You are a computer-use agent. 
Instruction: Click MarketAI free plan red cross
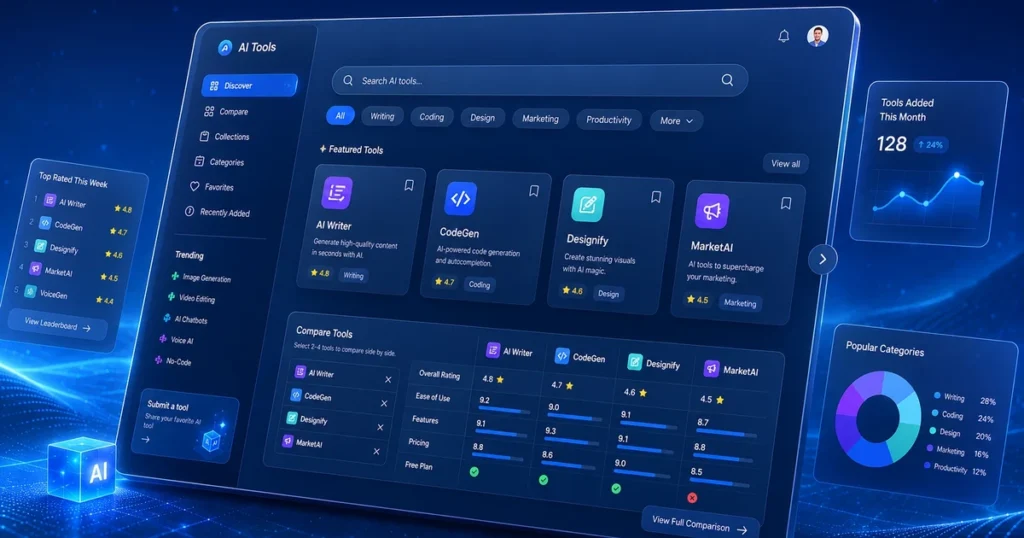pos(692,498)
